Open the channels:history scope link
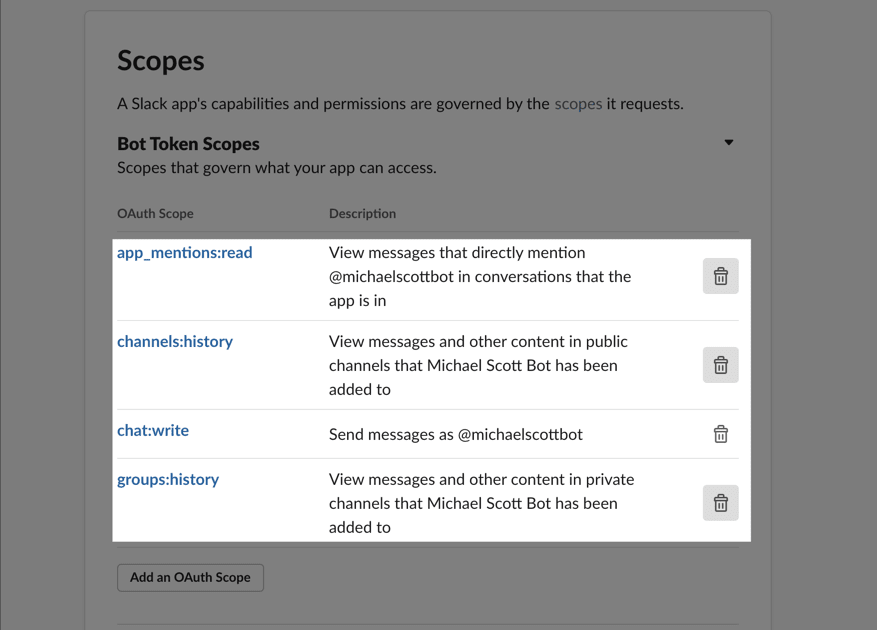 click(175, 341)
